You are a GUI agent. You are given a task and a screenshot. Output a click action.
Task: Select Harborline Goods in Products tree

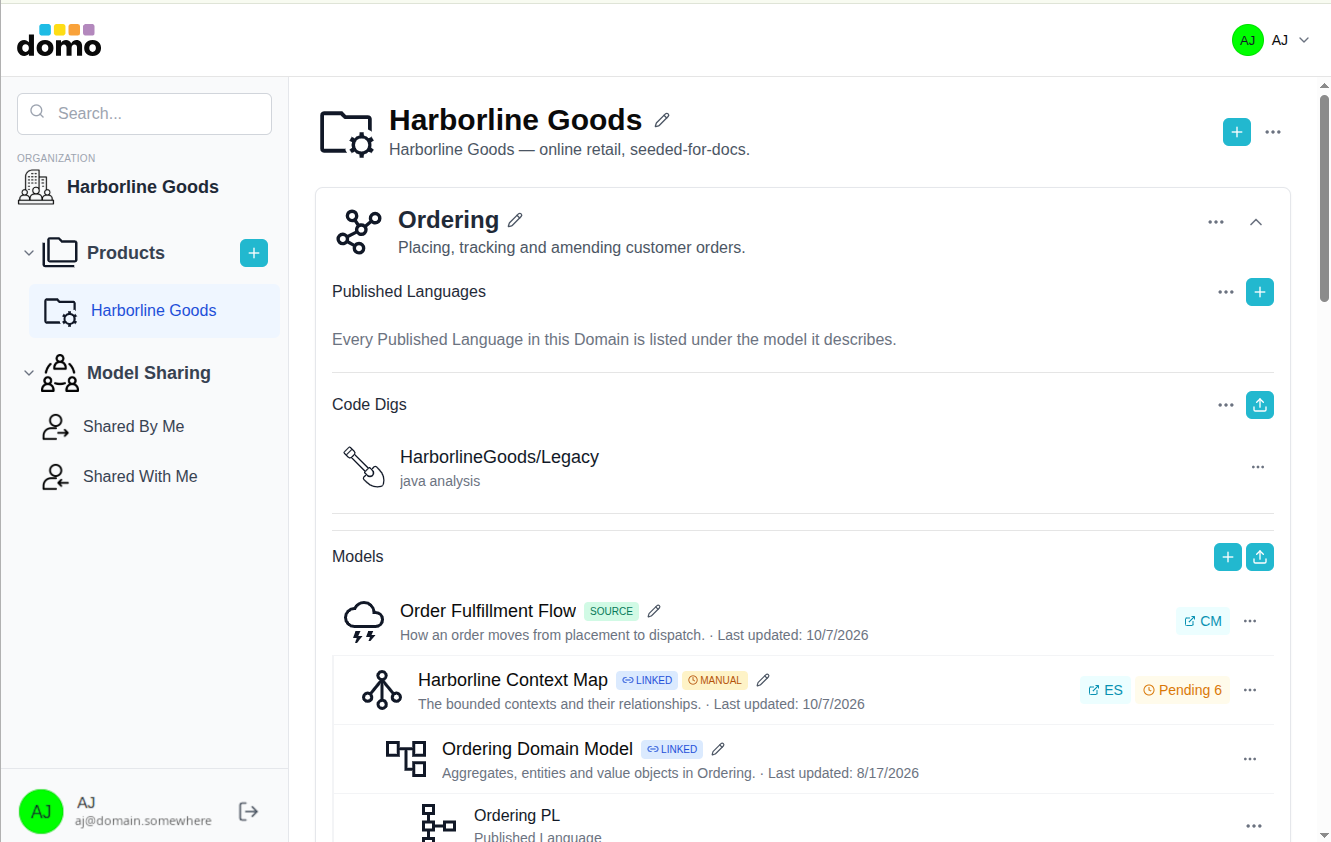pyautogui.click(x=154, y=311)
